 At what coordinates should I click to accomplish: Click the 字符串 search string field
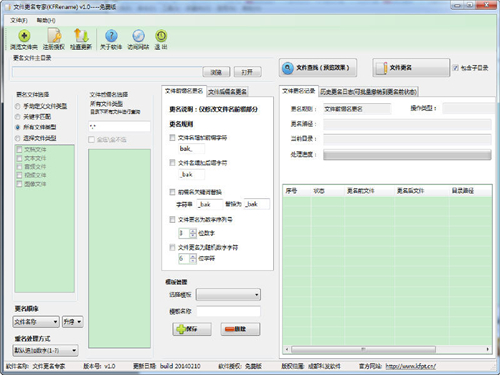pyautogui.click(x=209, y=204)
